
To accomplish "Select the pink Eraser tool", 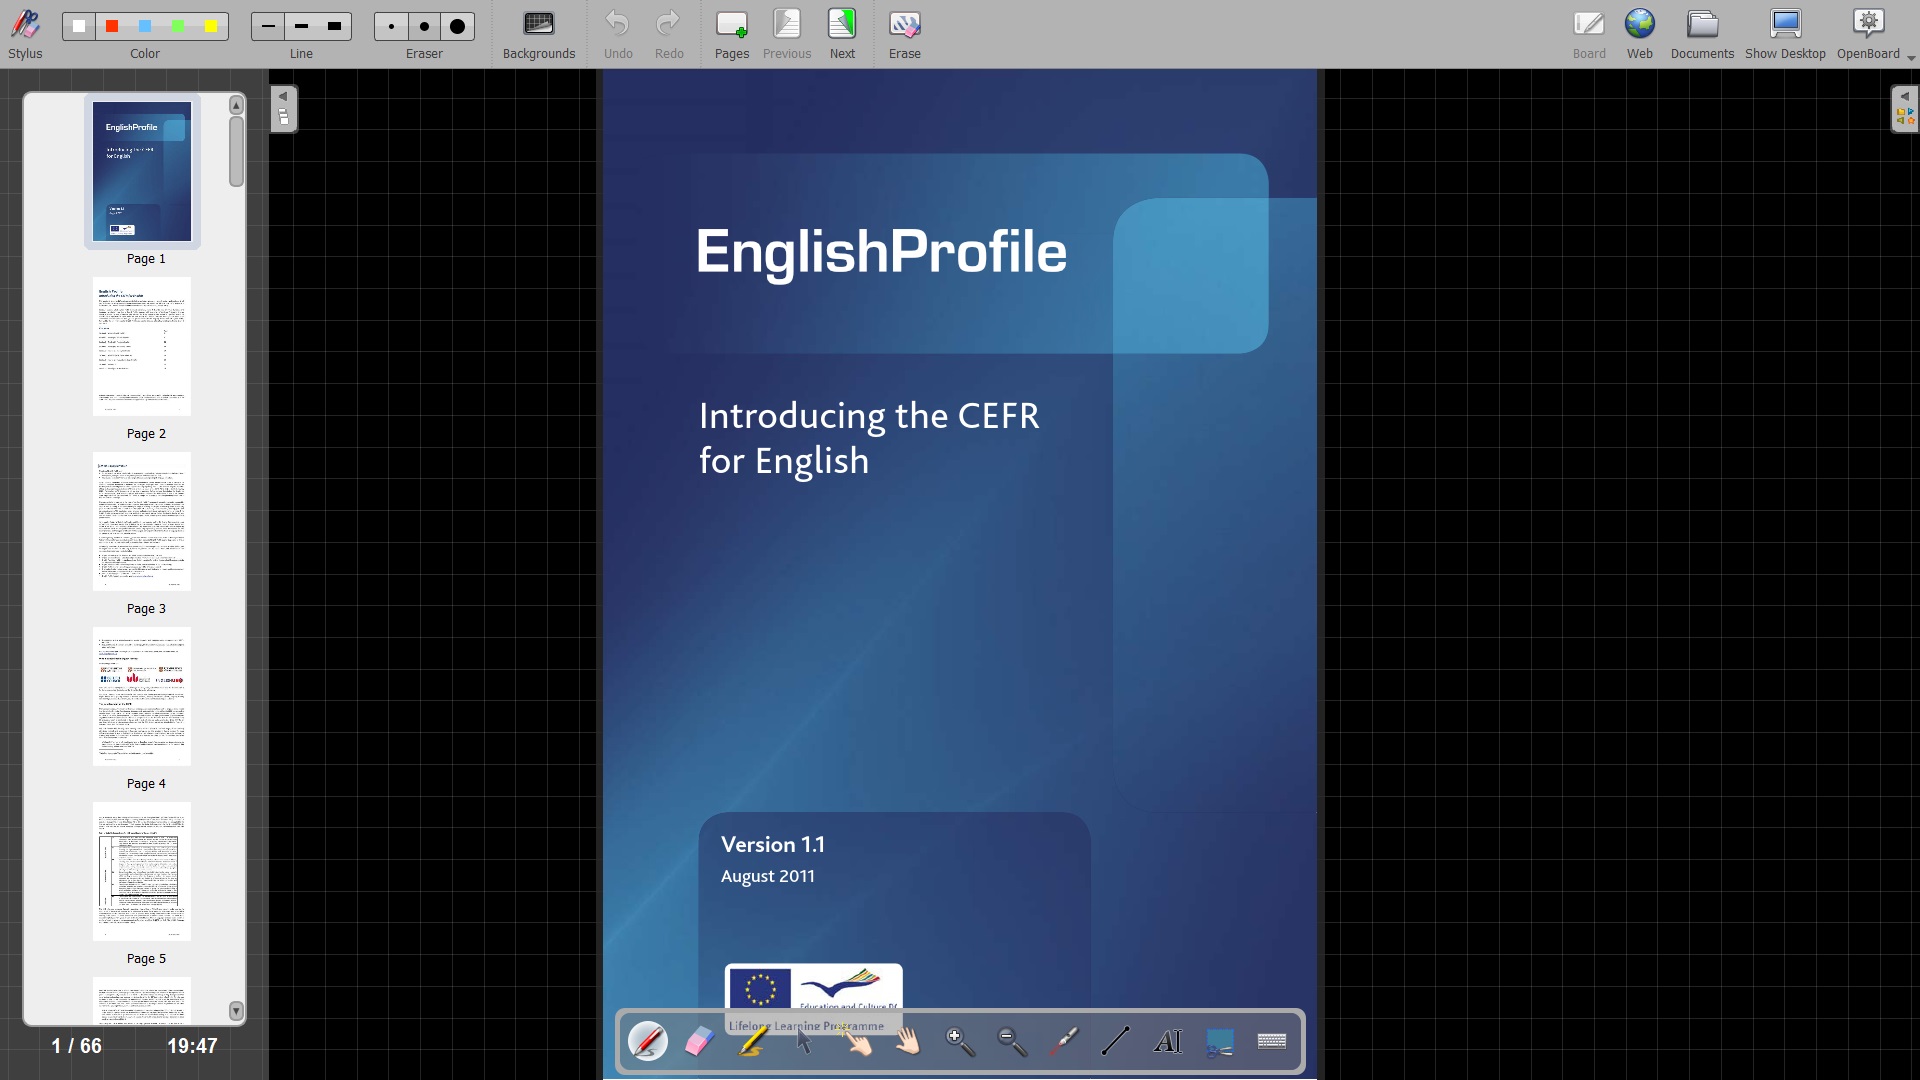I will 700,1042.
